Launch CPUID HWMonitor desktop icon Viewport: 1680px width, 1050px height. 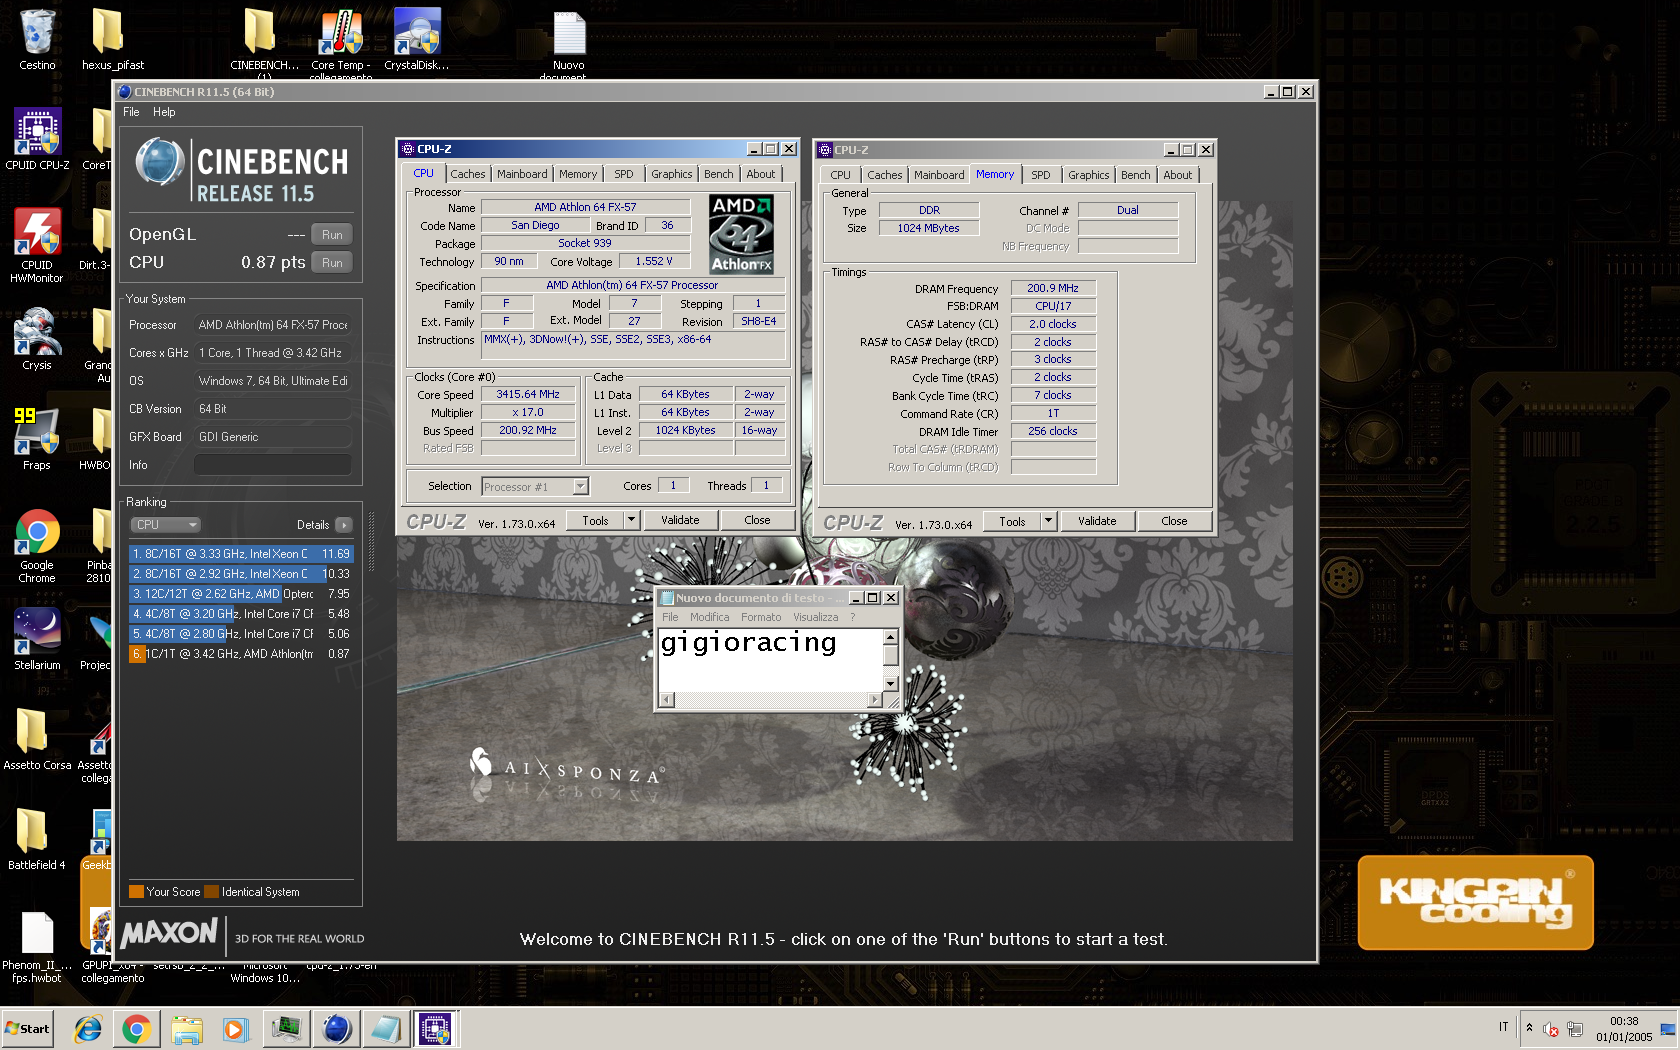click(37, 245)
